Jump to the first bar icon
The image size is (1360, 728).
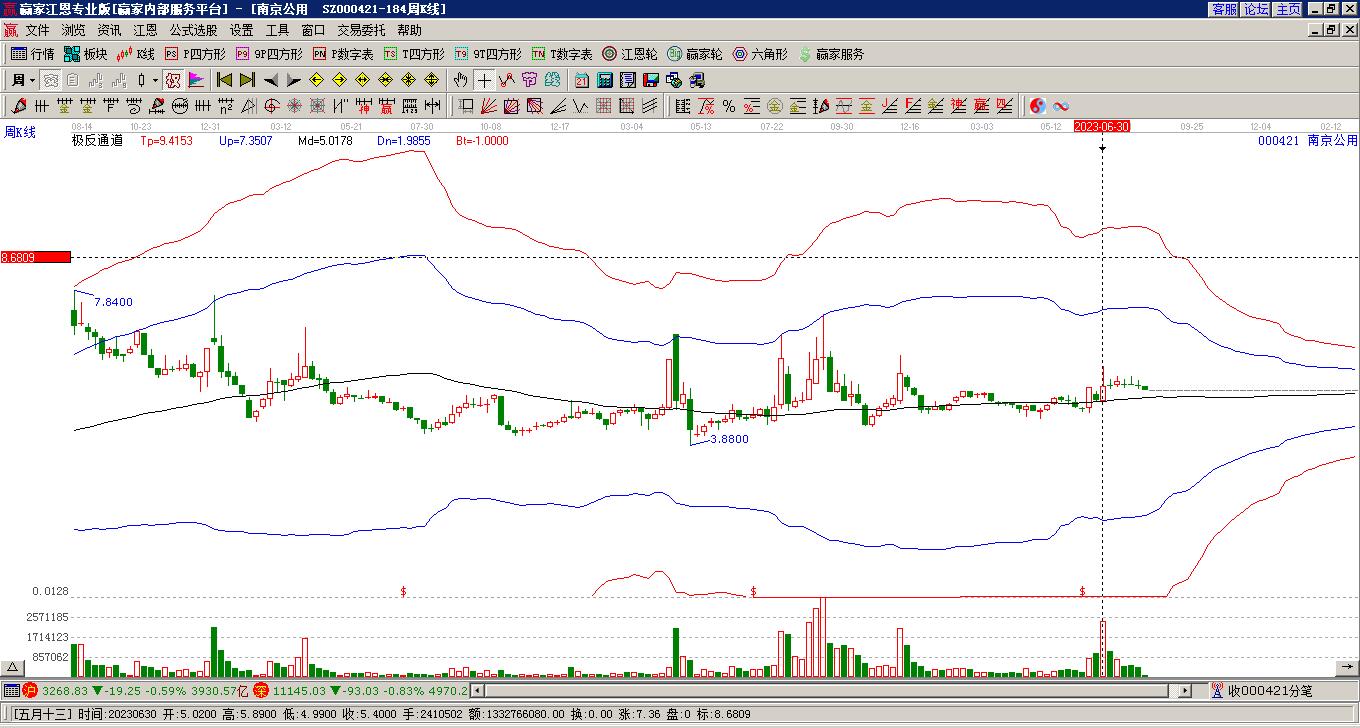(x=224, y=80)
